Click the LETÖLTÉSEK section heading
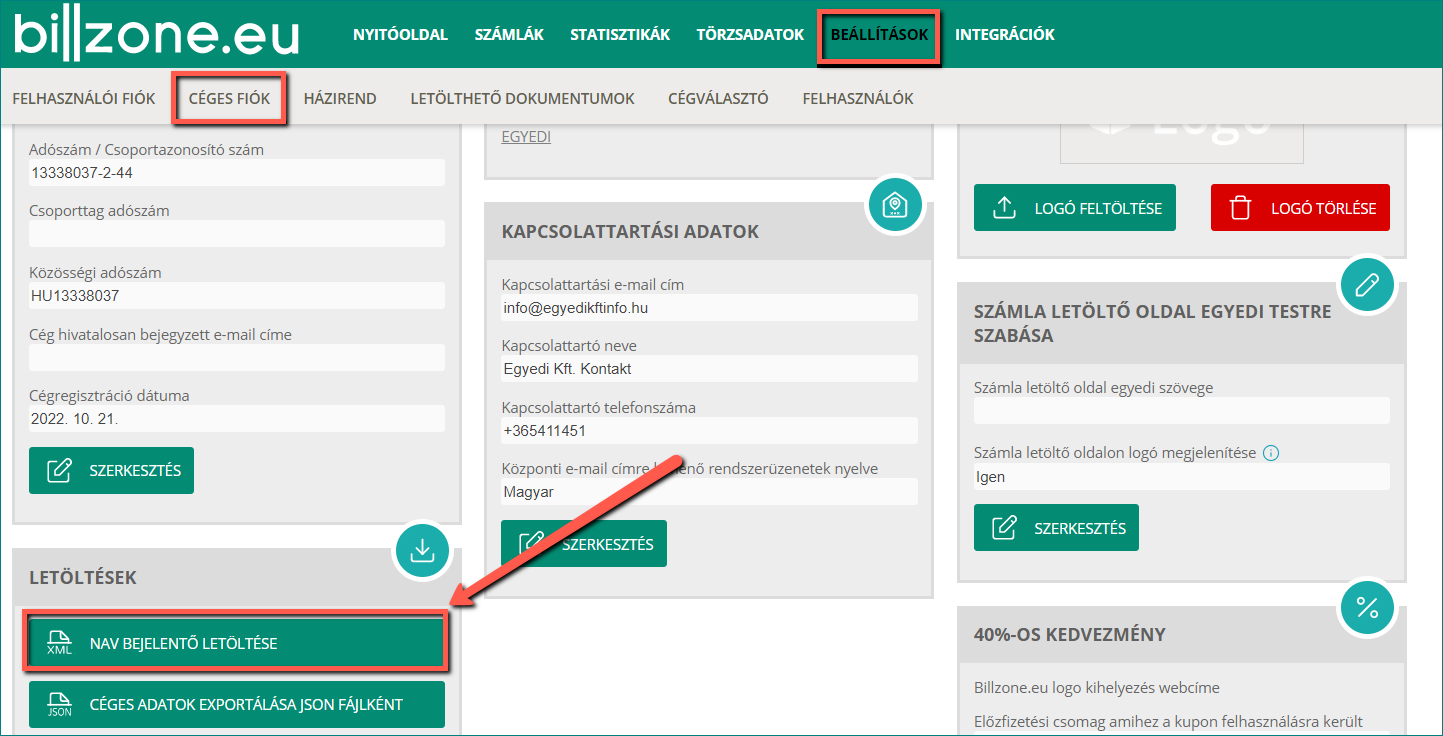This screenshot has width=1443, height=736. pyautogui.click(x=83, y=578)
